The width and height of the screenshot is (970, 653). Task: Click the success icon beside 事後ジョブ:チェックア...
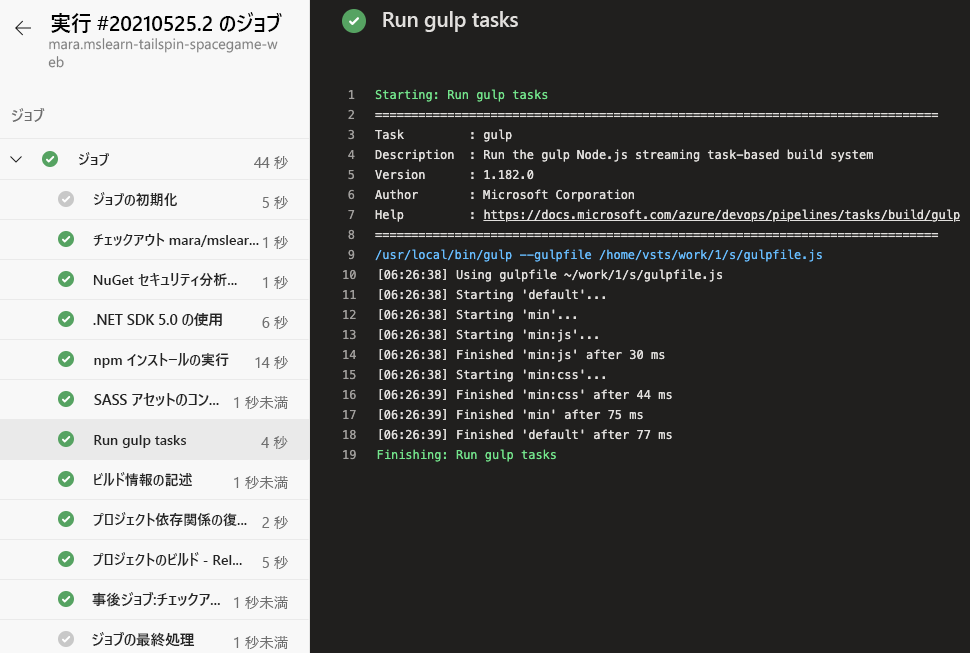coord(66,599)
